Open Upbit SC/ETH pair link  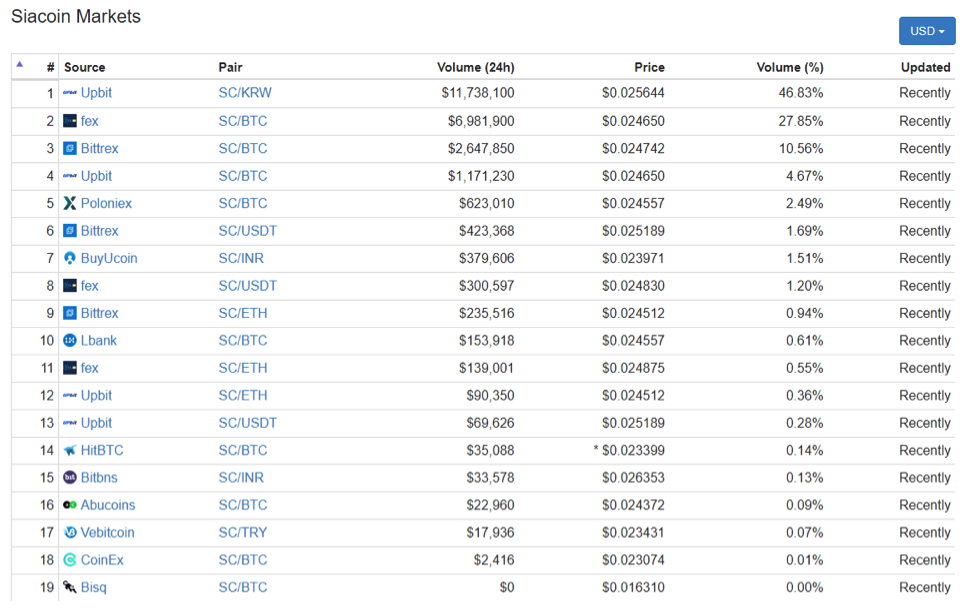(243, 395)
